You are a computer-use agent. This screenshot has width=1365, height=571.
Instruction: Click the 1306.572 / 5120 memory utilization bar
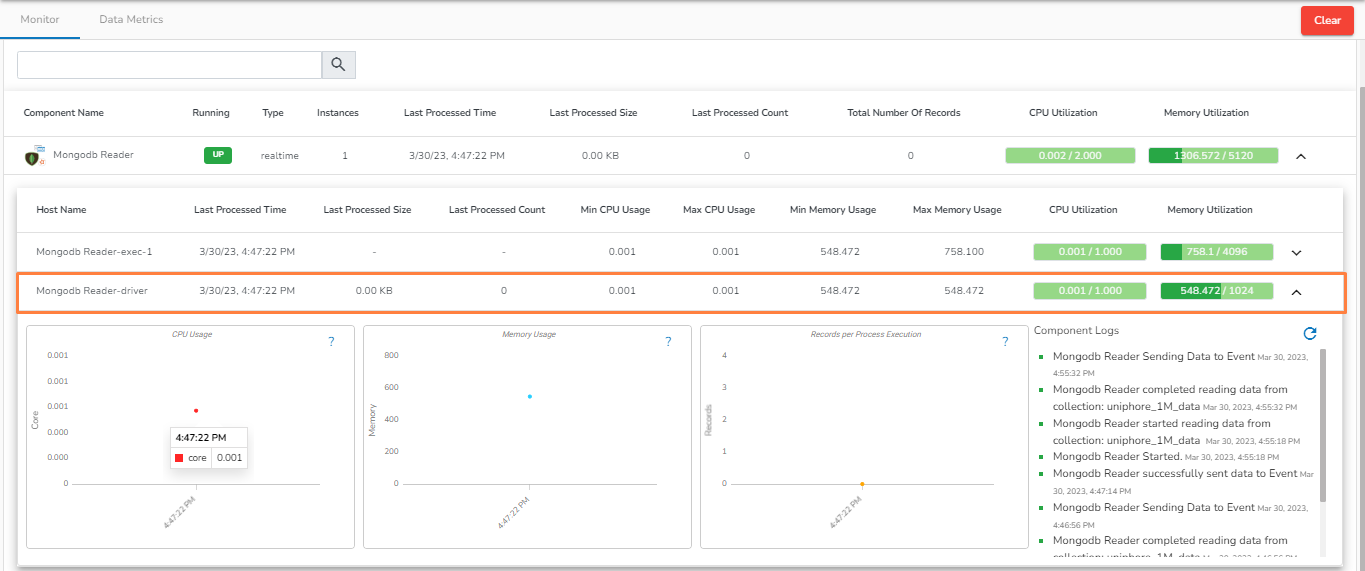click(x=1213, y=156)
